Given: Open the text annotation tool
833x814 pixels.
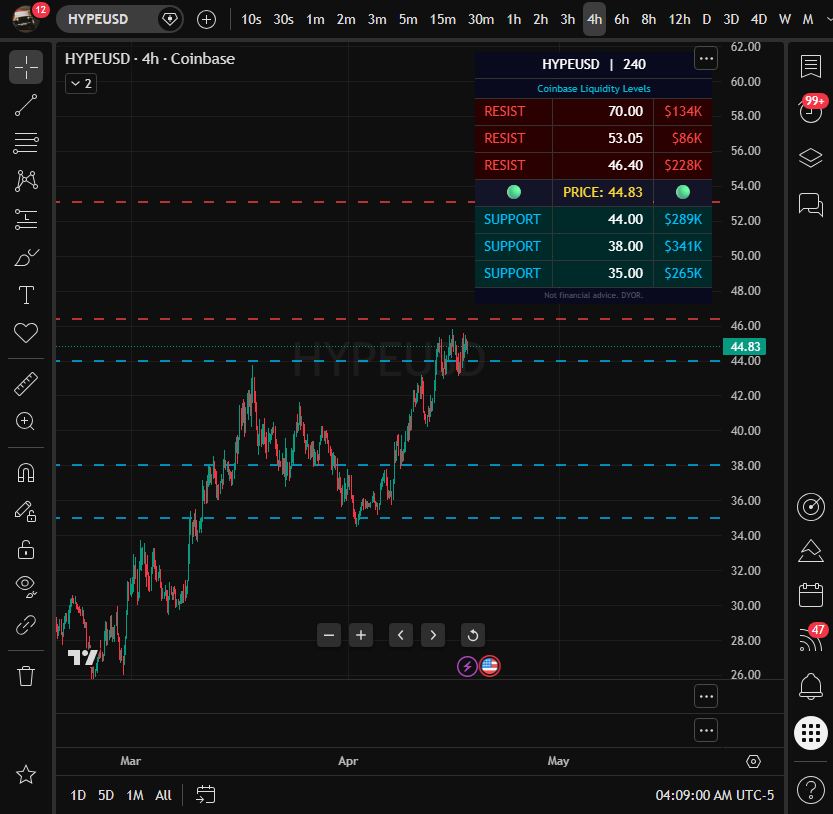Looking at the screenshot, I should [x=26, y=295].
